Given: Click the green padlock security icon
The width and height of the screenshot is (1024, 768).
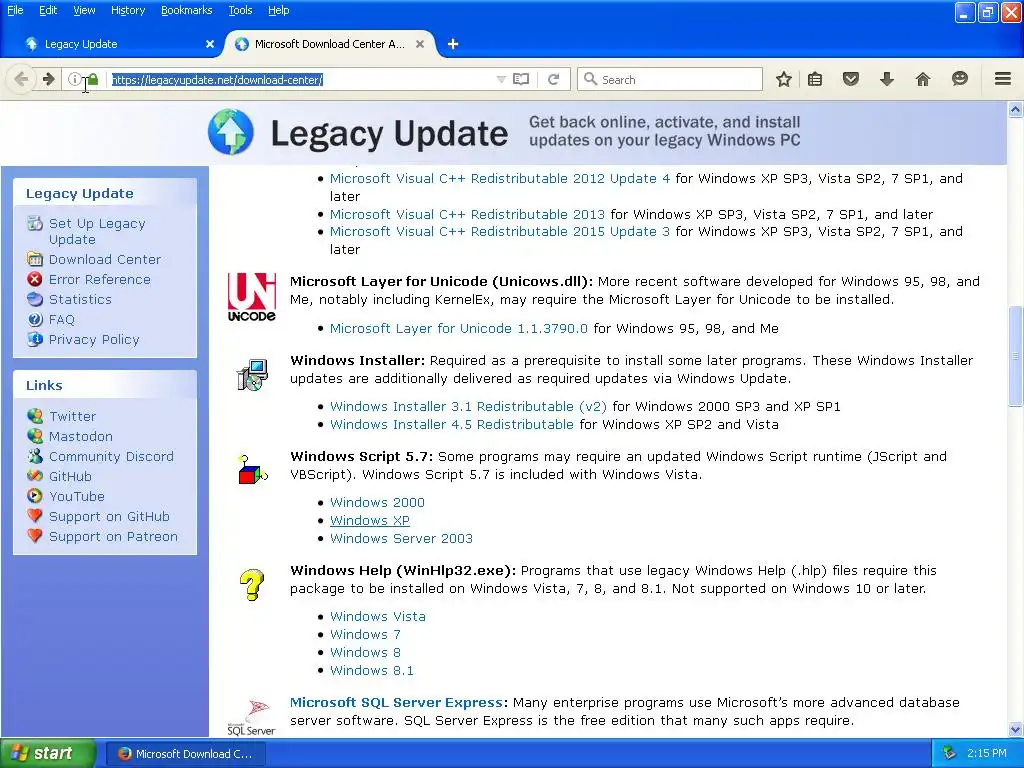Looking at the screenshot, I should pyautogui.click(x=93, y=80).
